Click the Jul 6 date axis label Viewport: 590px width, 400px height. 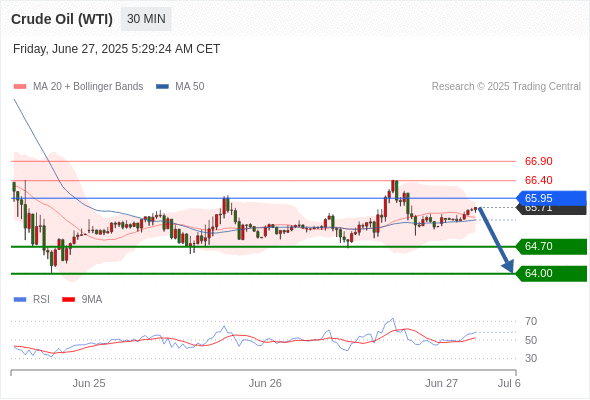(509, 383)
